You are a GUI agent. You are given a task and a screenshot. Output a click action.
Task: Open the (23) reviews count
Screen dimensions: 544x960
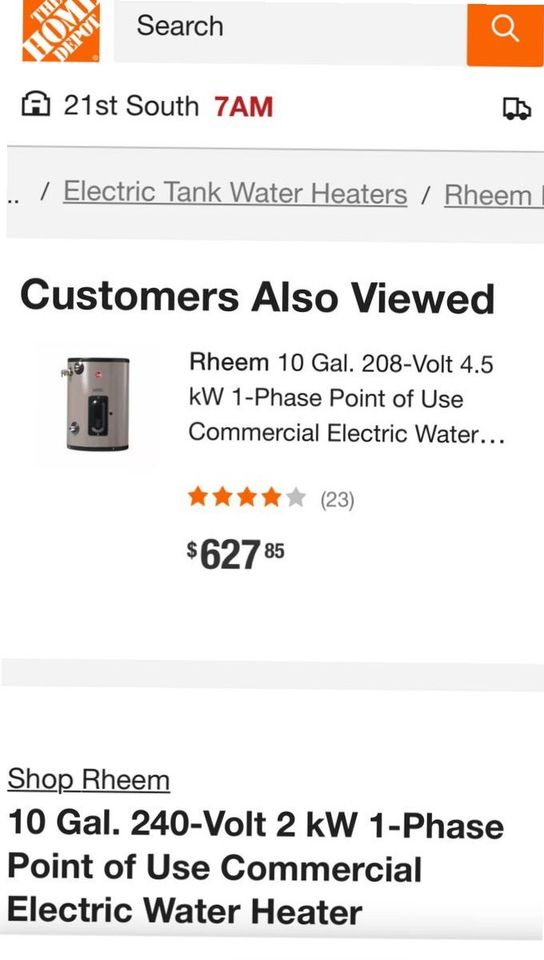[x=337, y=500]
